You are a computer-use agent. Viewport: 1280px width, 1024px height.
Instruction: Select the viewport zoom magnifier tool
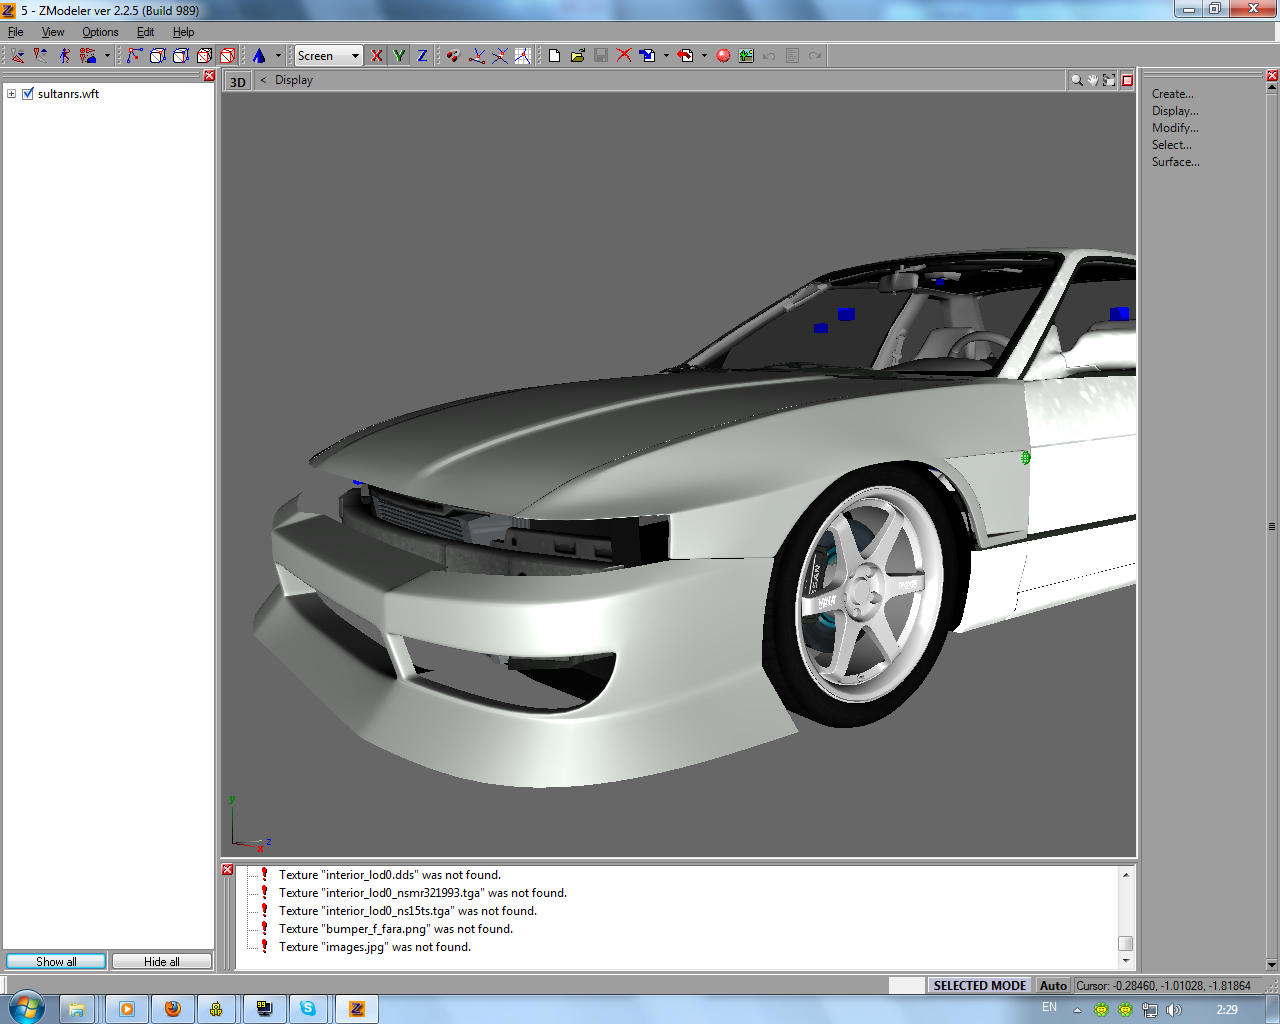click(x=1076, y=81)
